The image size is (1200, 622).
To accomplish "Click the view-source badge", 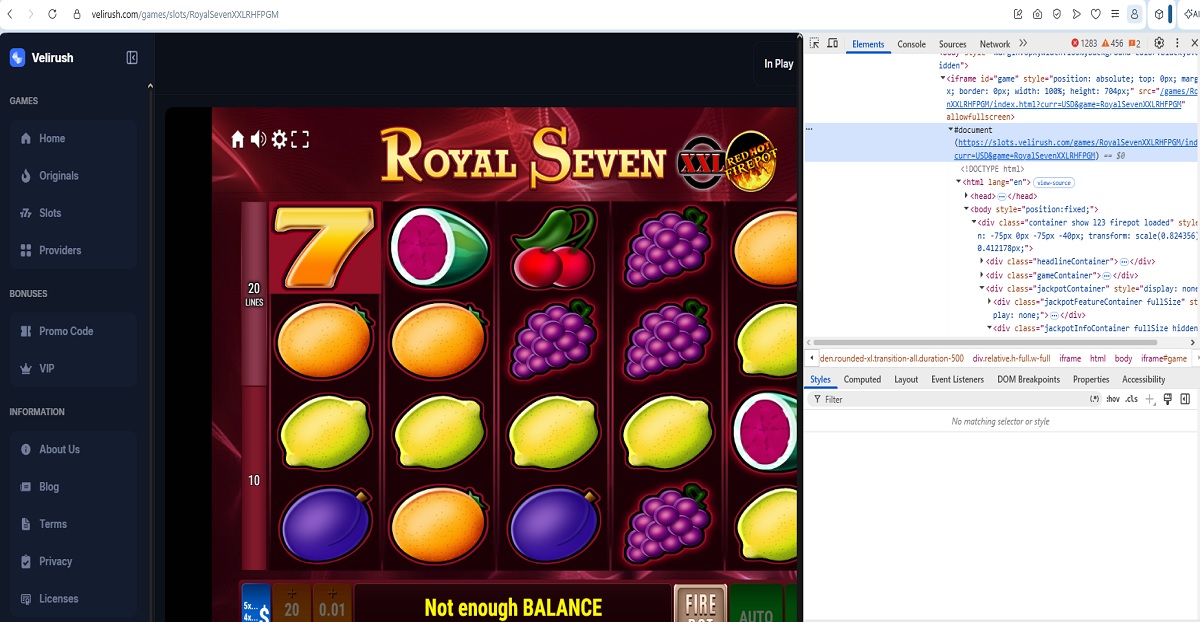I will tap(1054, 183).
